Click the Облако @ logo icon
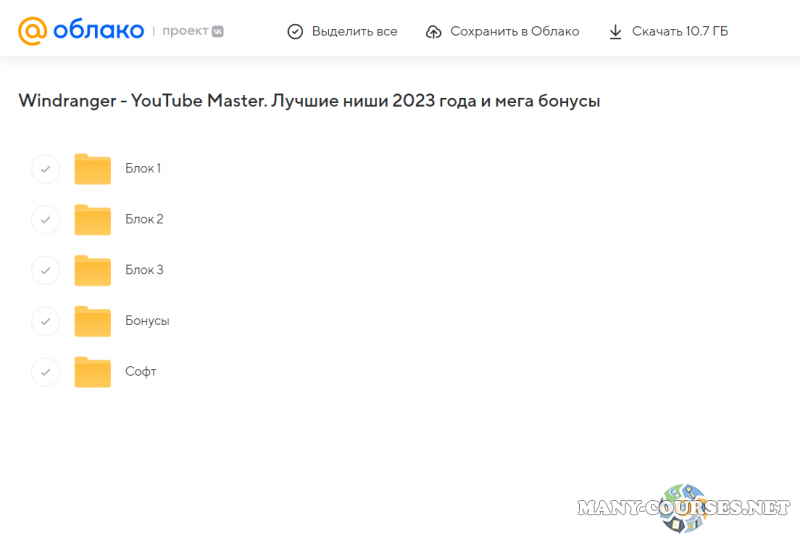Viewport: 800px width, 541px height. (x=32, y=31)
